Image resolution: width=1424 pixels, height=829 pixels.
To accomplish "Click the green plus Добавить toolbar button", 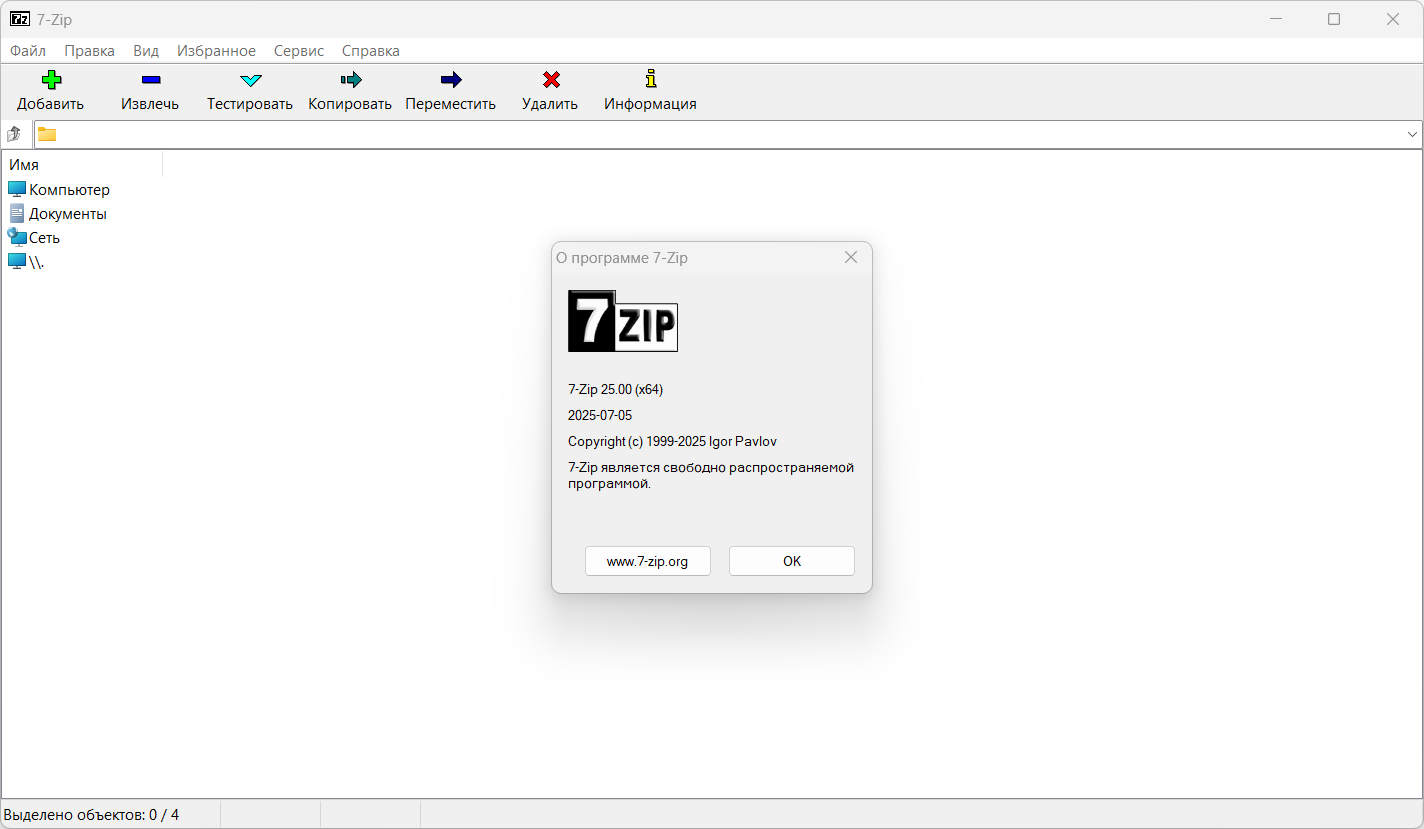I will coord(51,90).
